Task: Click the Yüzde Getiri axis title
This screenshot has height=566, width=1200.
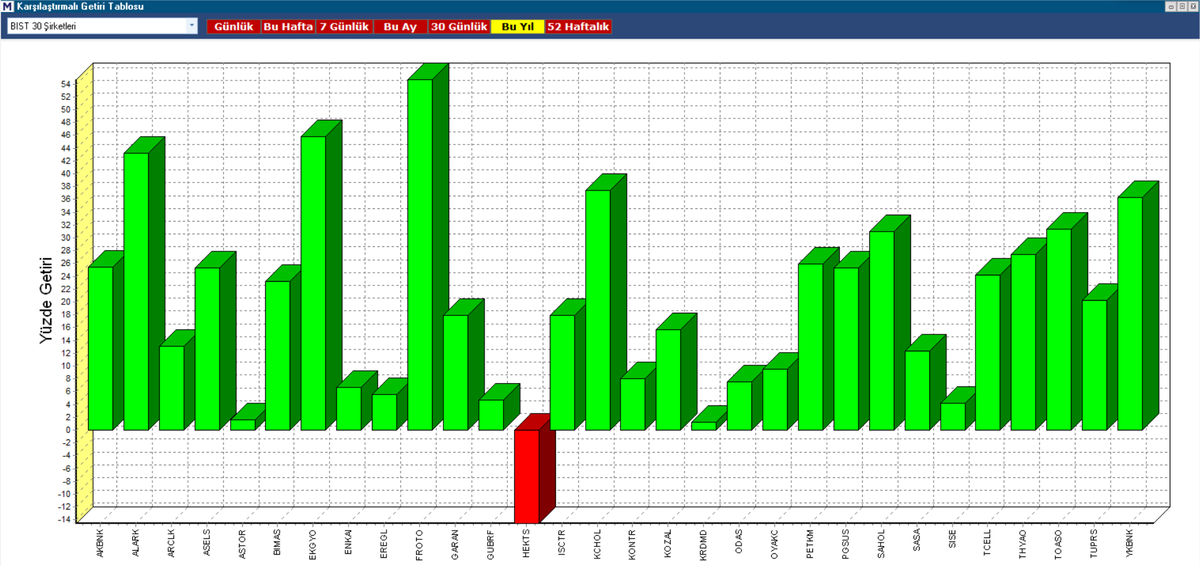Action: click(x=47, y=301)
